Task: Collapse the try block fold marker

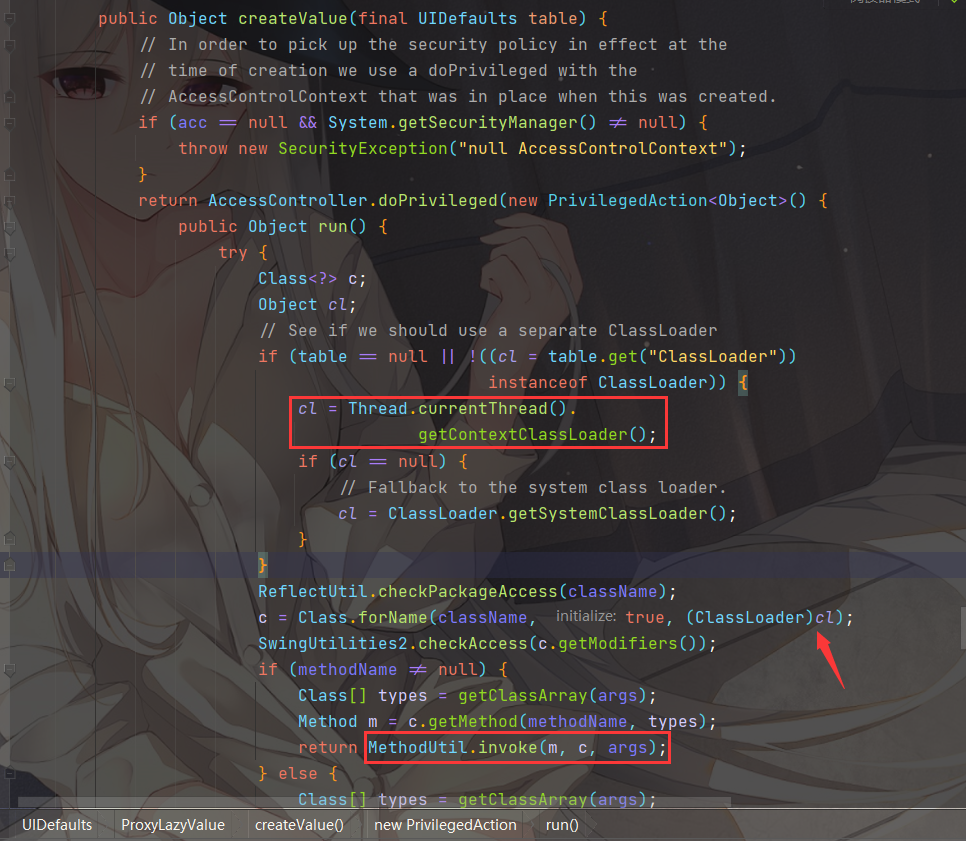Action: pyautogui.click(x=9, y=253)
